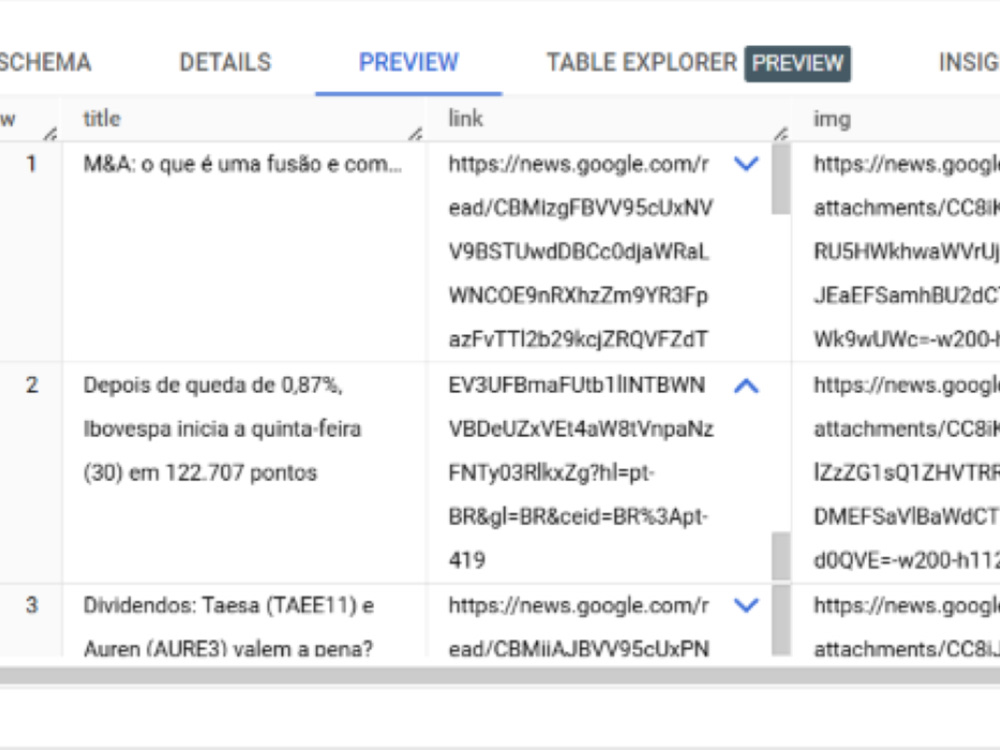Select the title 'Depois de queda de 0,87%'

coord(213,385)
